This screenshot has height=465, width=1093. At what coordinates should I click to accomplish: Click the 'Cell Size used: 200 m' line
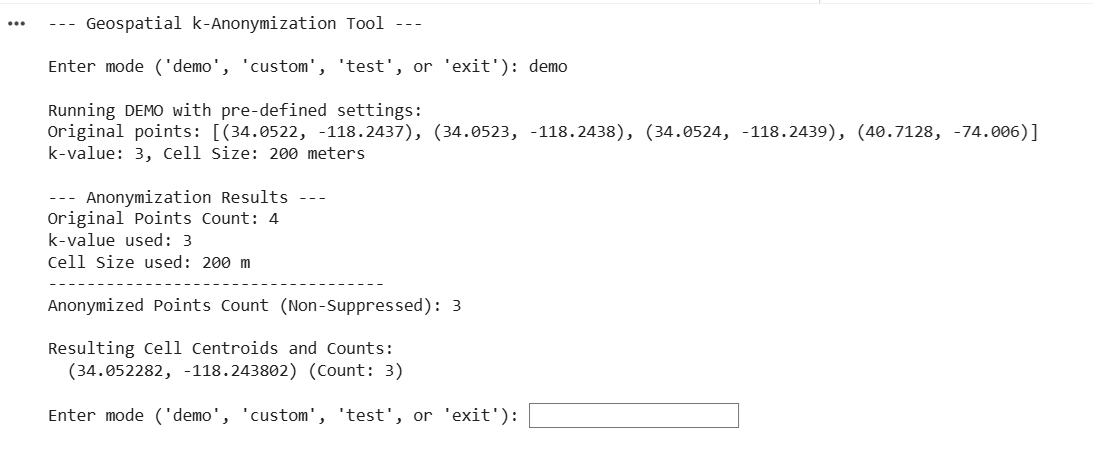[x=149, y=262]
